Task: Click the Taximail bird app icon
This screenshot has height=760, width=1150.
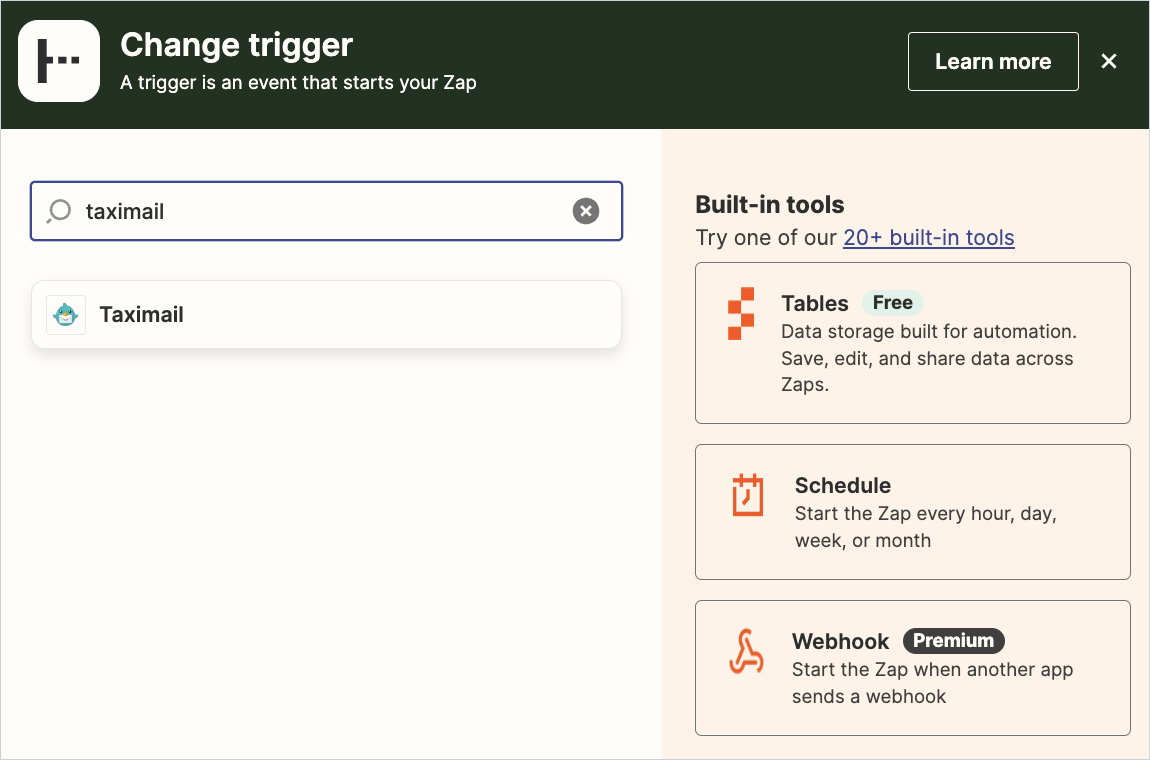Action: click(x=66, y=315)
